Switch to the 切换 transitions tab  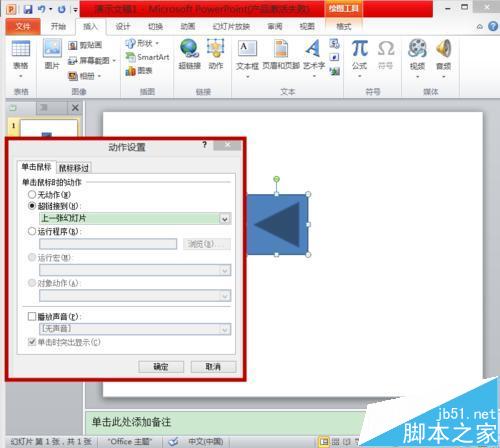(x=155, y=26)
